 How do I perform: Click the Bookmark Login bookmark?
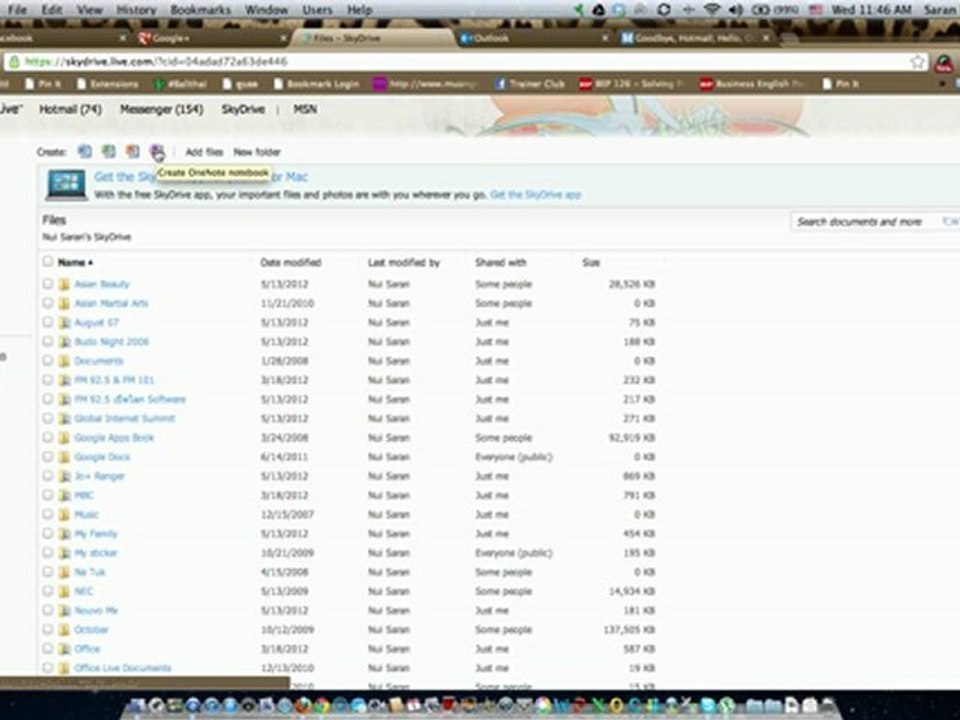pyautogui.click(x=316, y=84)
